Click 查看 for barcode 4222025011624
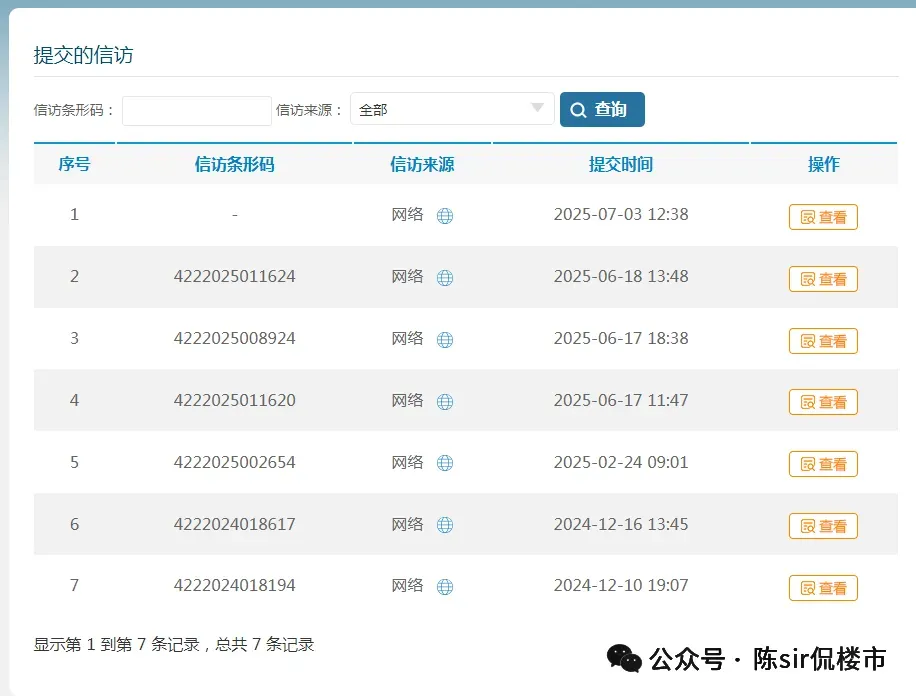The height and width of the screenshot is (696, 916). point(823,279)
